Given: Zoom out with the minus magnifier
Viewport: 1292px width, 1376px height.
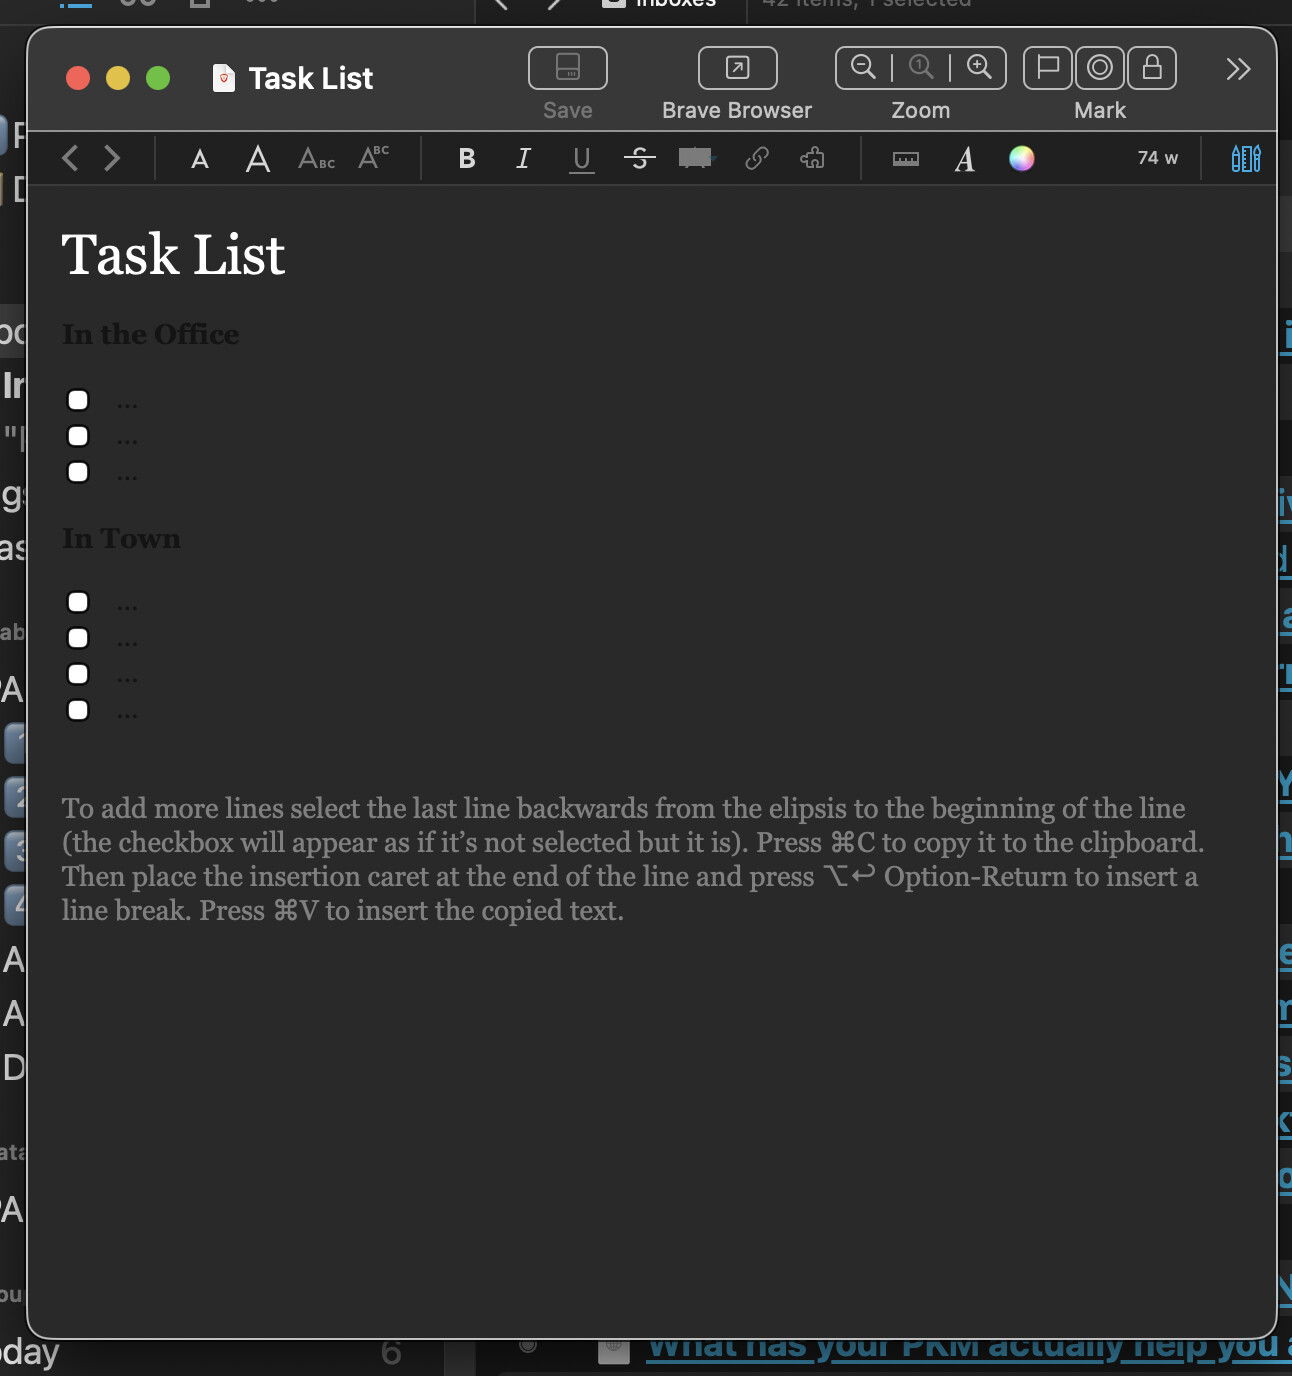Looking at the screenshot, I should [863, 68].
